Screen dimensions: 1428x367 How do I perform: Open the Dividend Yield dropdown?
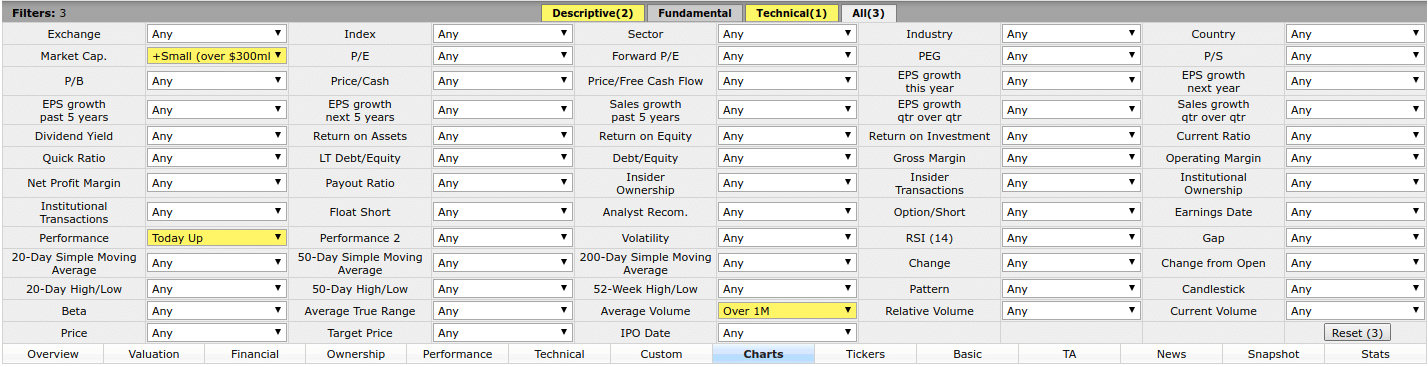click(217, 136)
